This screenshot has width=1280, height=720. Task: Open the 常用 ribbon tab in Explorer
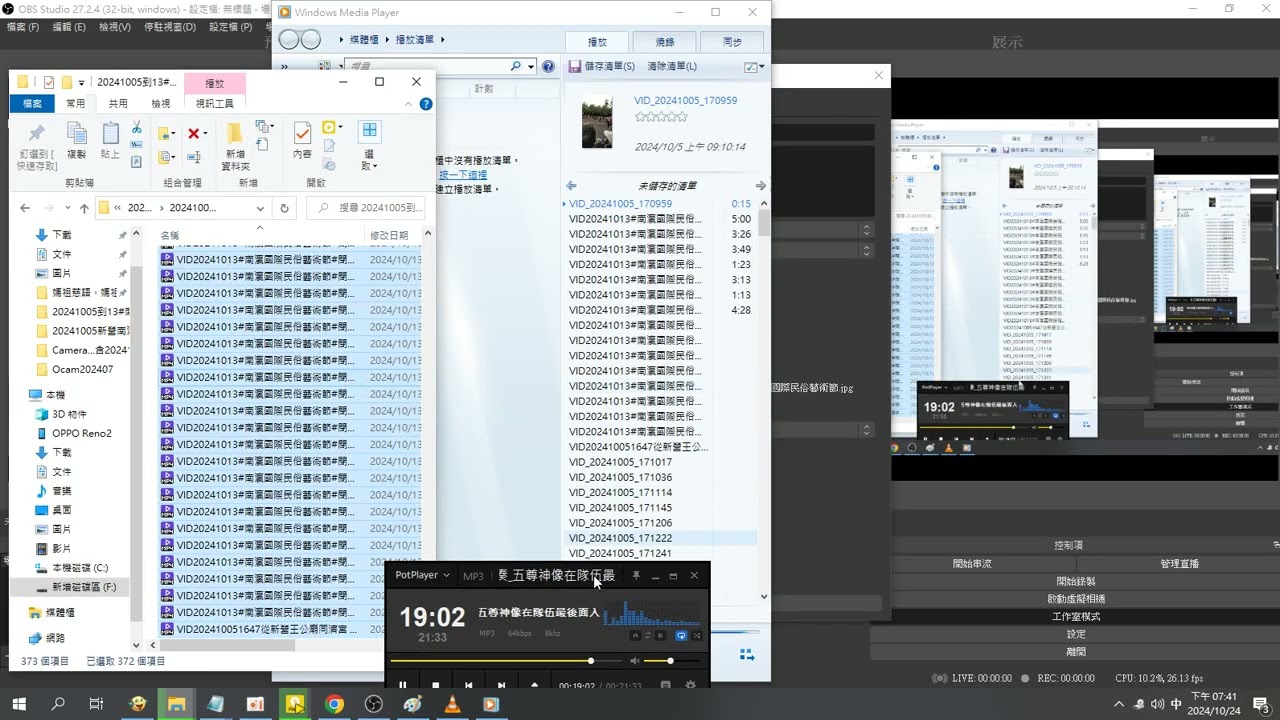coord(76,103)
